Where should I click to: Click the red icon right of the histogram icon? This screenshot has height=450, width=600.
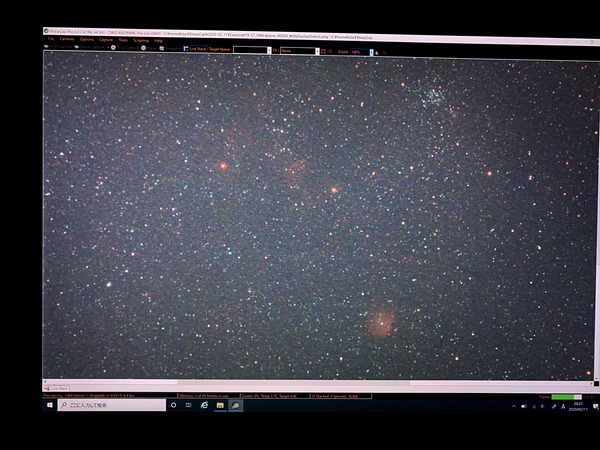[384, 52]
